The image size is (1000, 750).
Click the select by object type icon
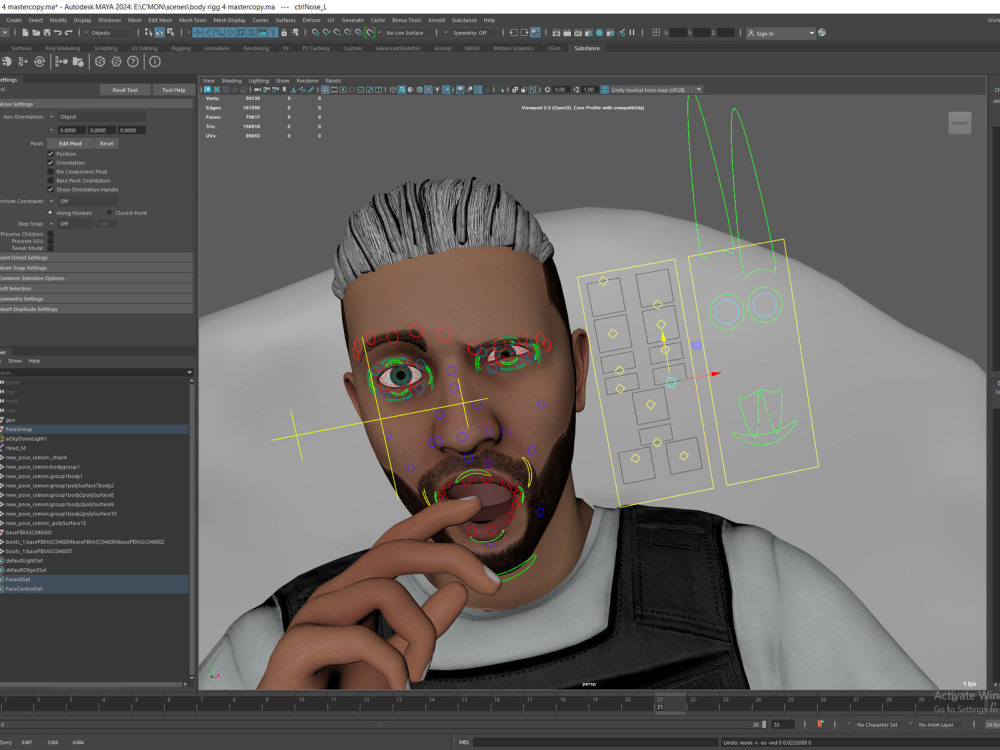coord(159,33)
